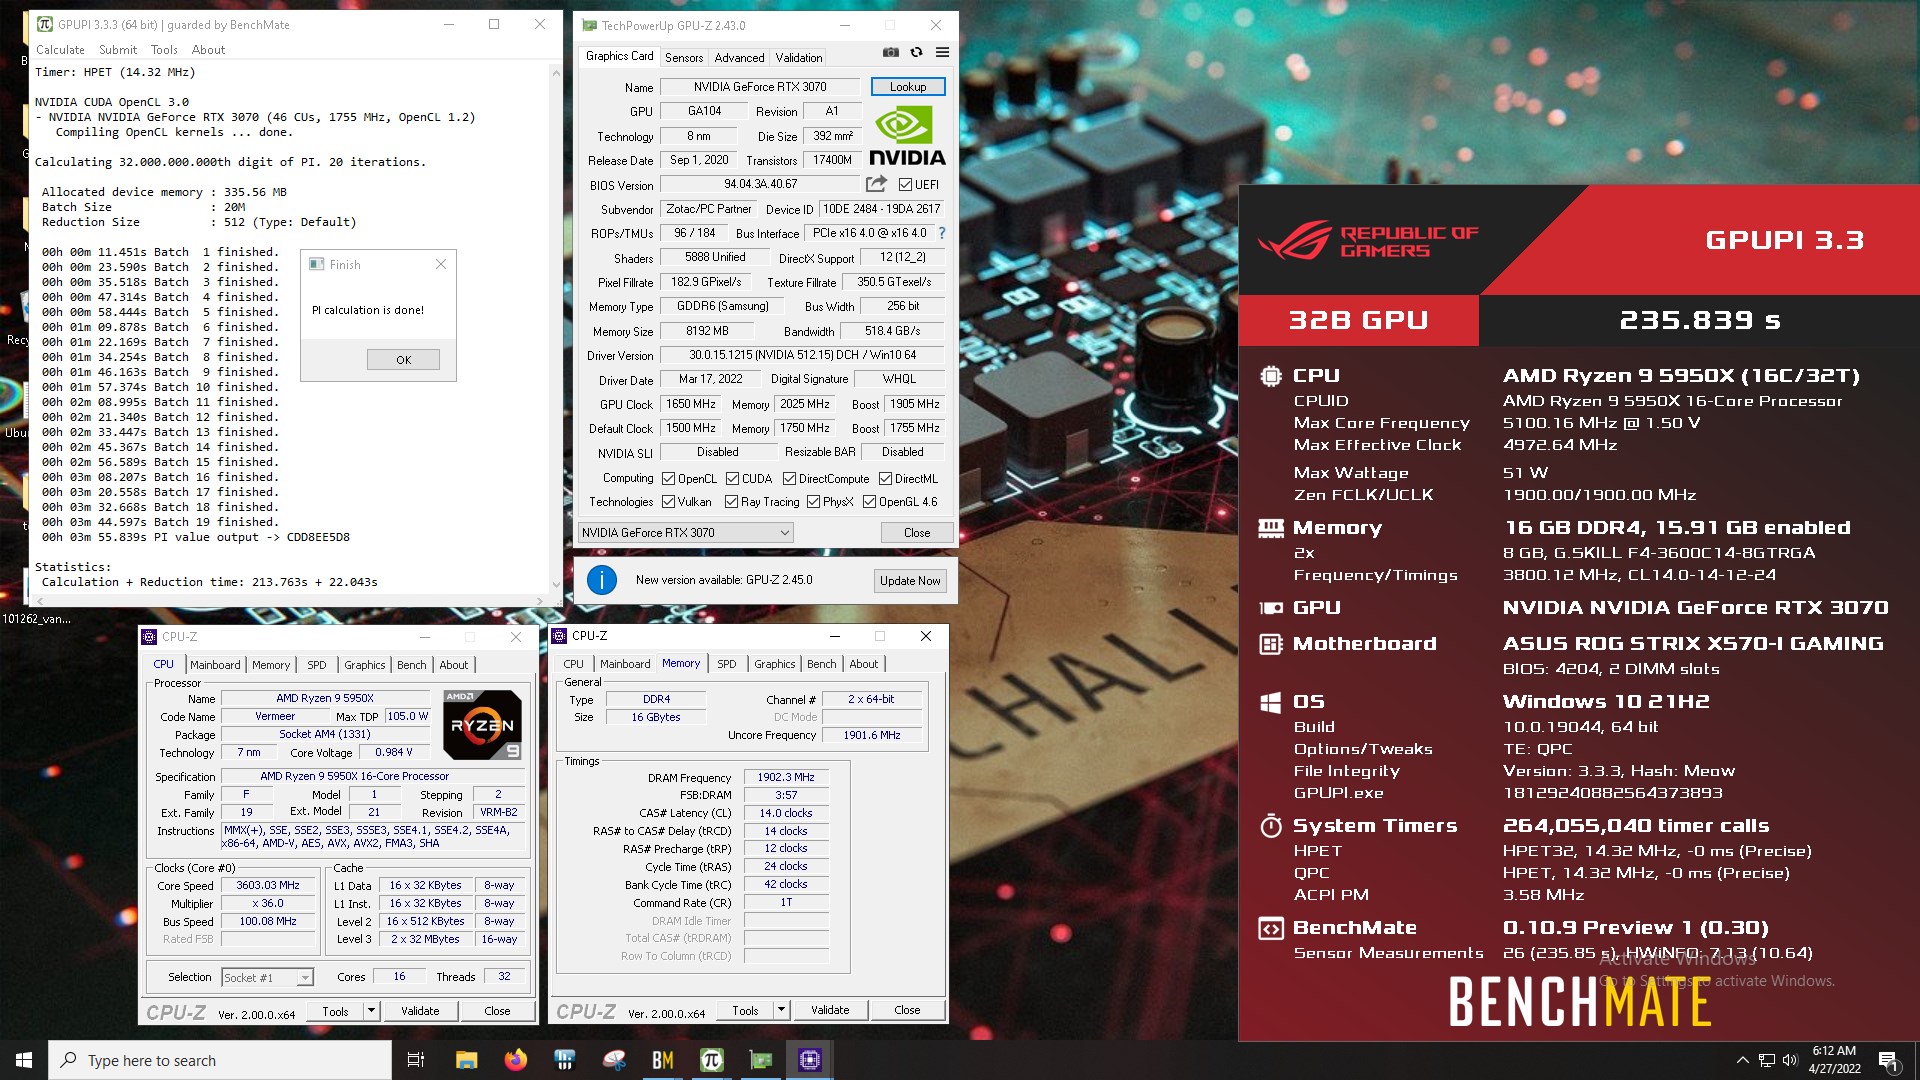The height and width of the screenshot is (1080, 1920).
Task: Toggle the DirectCompute checkbox
Action: click(x=790, y=479)
